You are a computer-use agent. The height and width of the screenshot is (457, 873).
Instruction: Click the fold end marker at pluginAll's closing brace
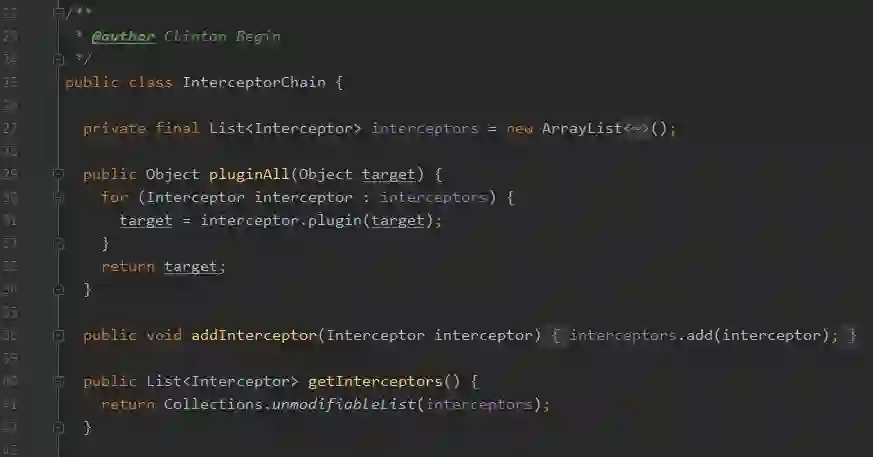click(58, 289)
